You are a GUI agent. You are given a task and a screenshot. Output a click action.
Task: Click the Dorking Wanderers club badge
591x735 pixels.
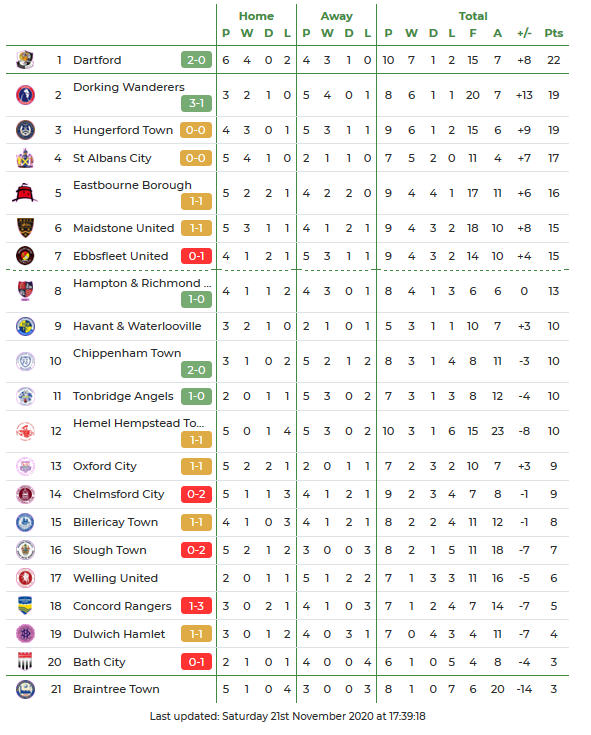click(25, 95)
